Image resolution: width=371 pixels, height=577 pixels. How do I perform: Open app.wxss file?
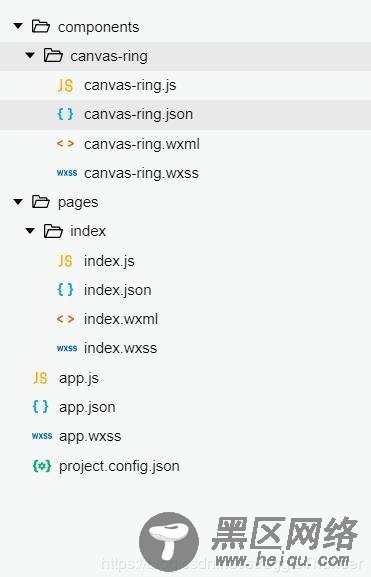coord(90,436)
